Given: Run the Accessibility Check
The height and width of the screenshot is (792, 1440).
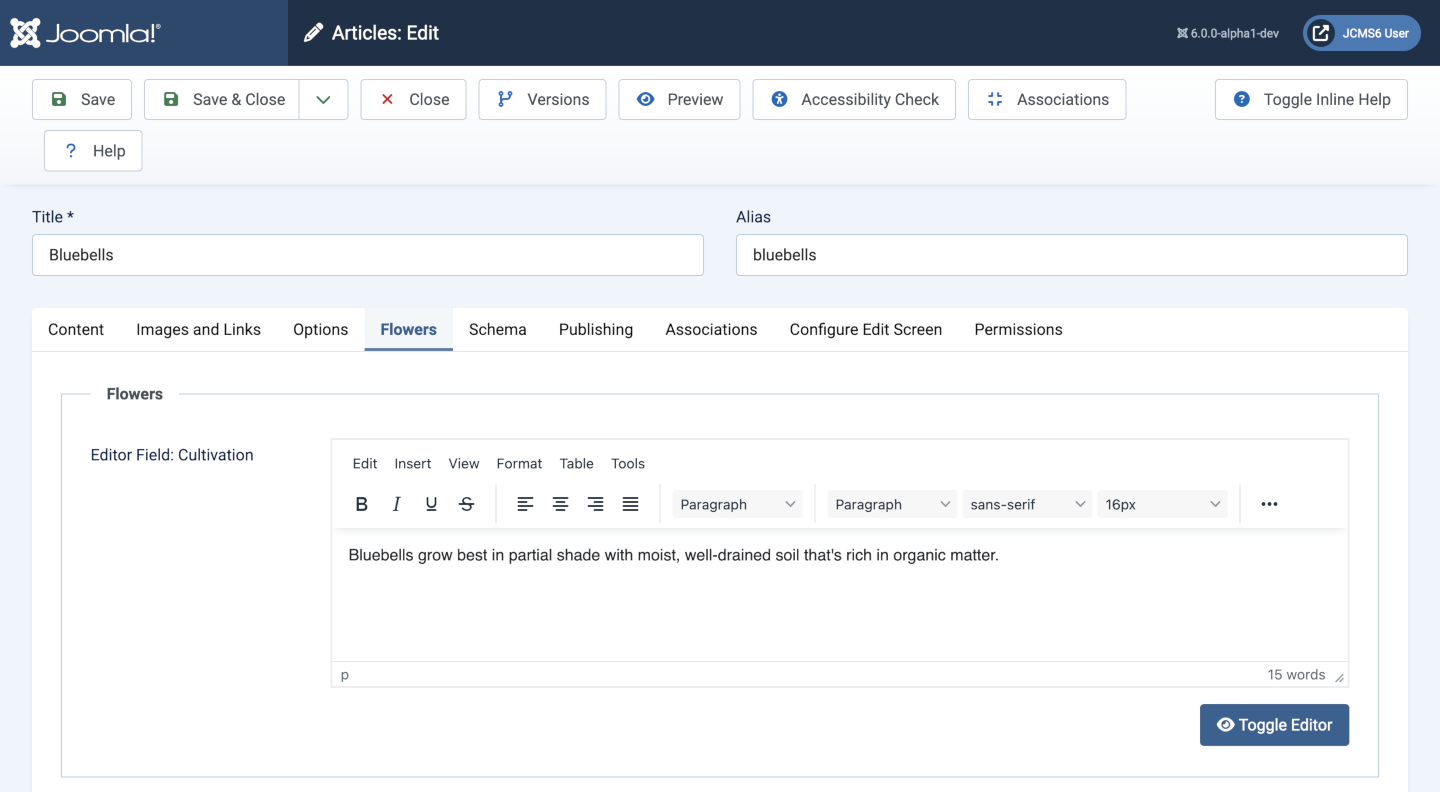Looking at the screenshot, I should (853, 99).
